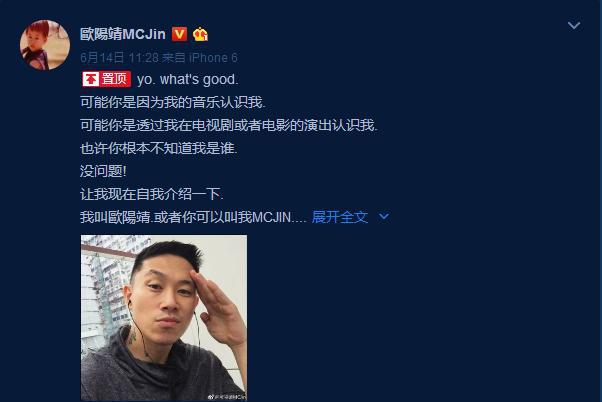602x402 pixels.
Task: Open the post timestamp 6月14日 11:28
Action: click(x=119, y=58)
